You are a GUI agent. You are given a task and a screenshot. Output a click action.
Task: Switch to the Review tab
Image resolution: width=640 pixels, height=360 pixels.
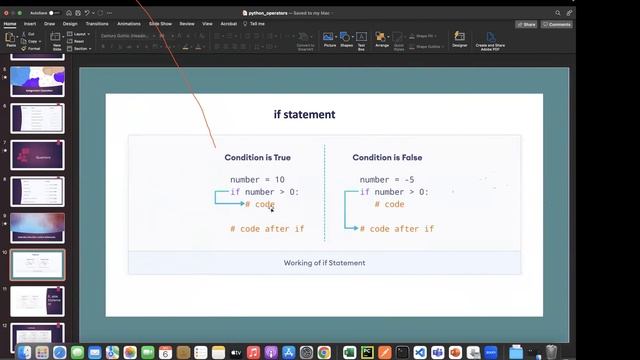click(187, 24)
